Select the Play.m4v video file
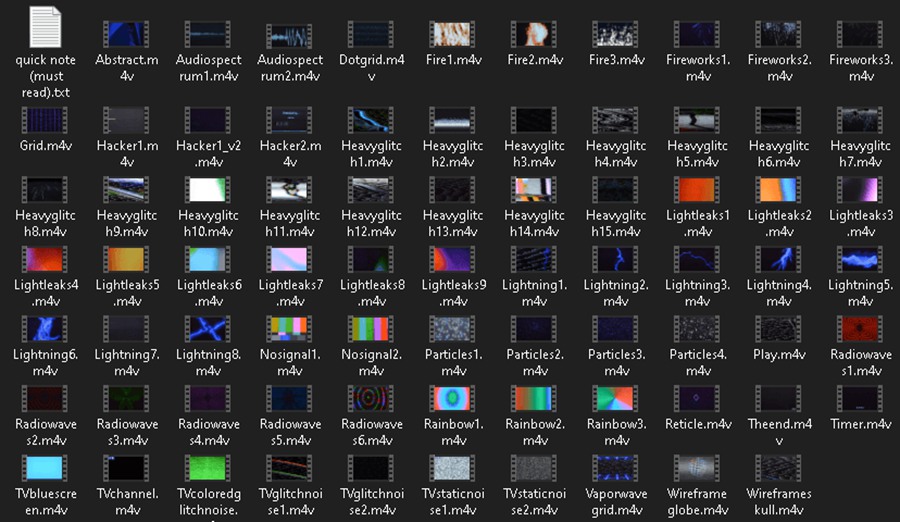This screenshot has width=900, height=522. tap(779, 329)
